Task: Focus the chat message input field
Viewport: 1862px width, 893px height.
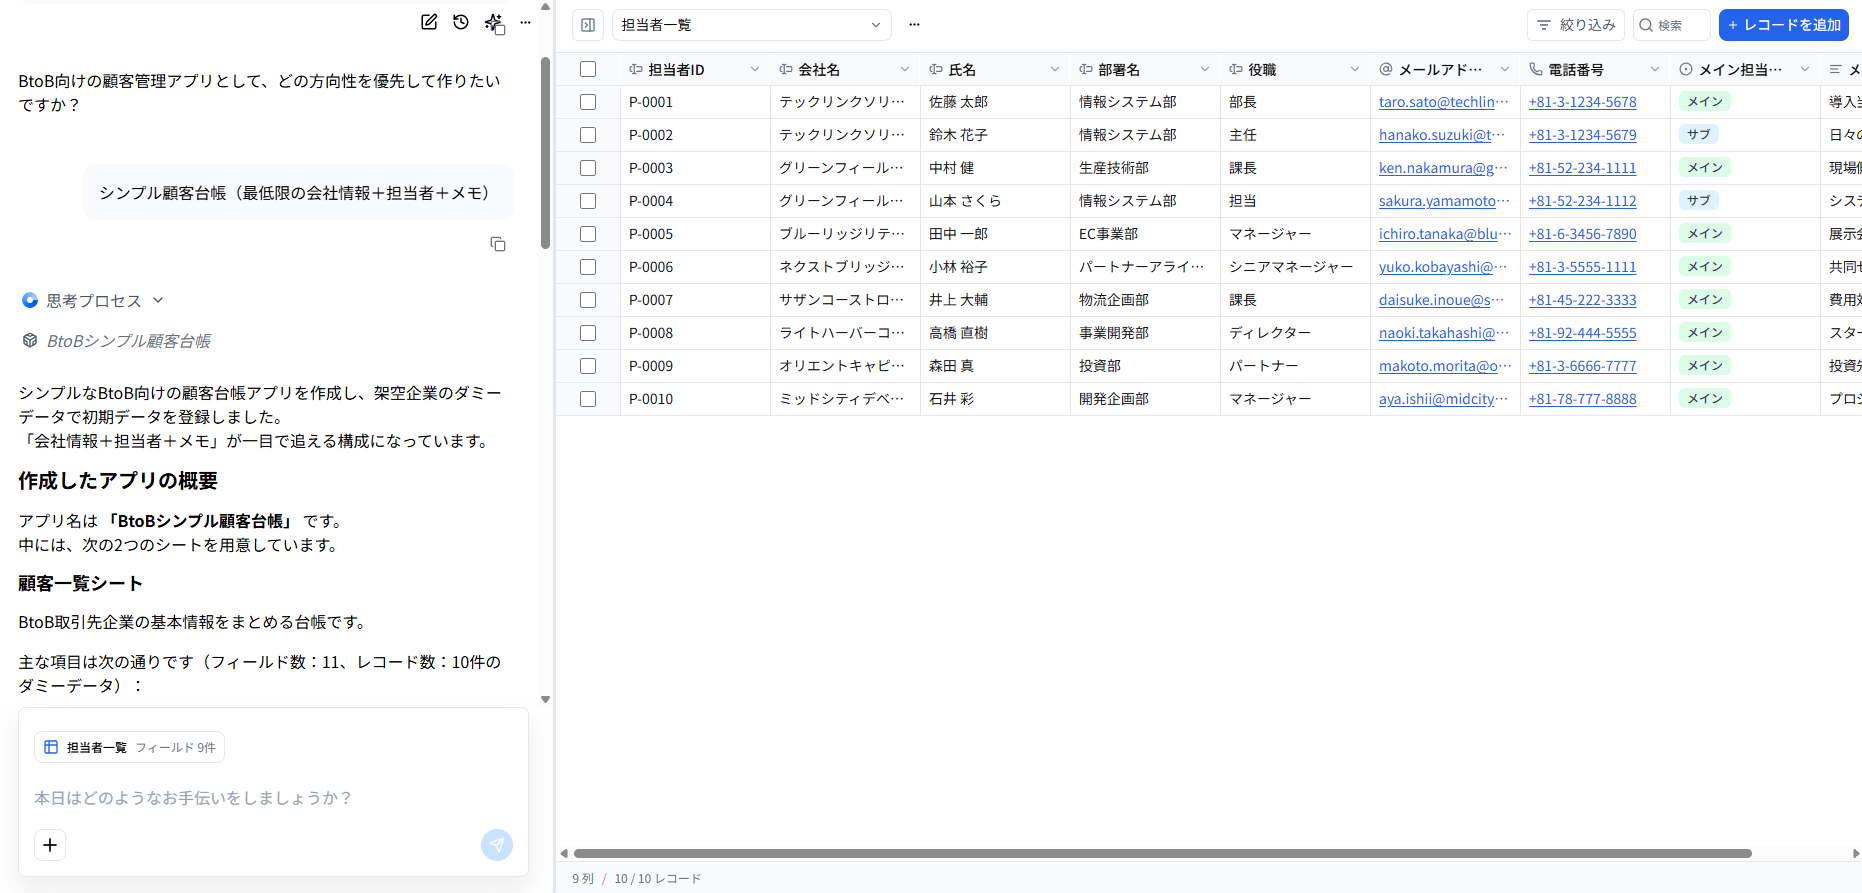Action: (272, 798)
